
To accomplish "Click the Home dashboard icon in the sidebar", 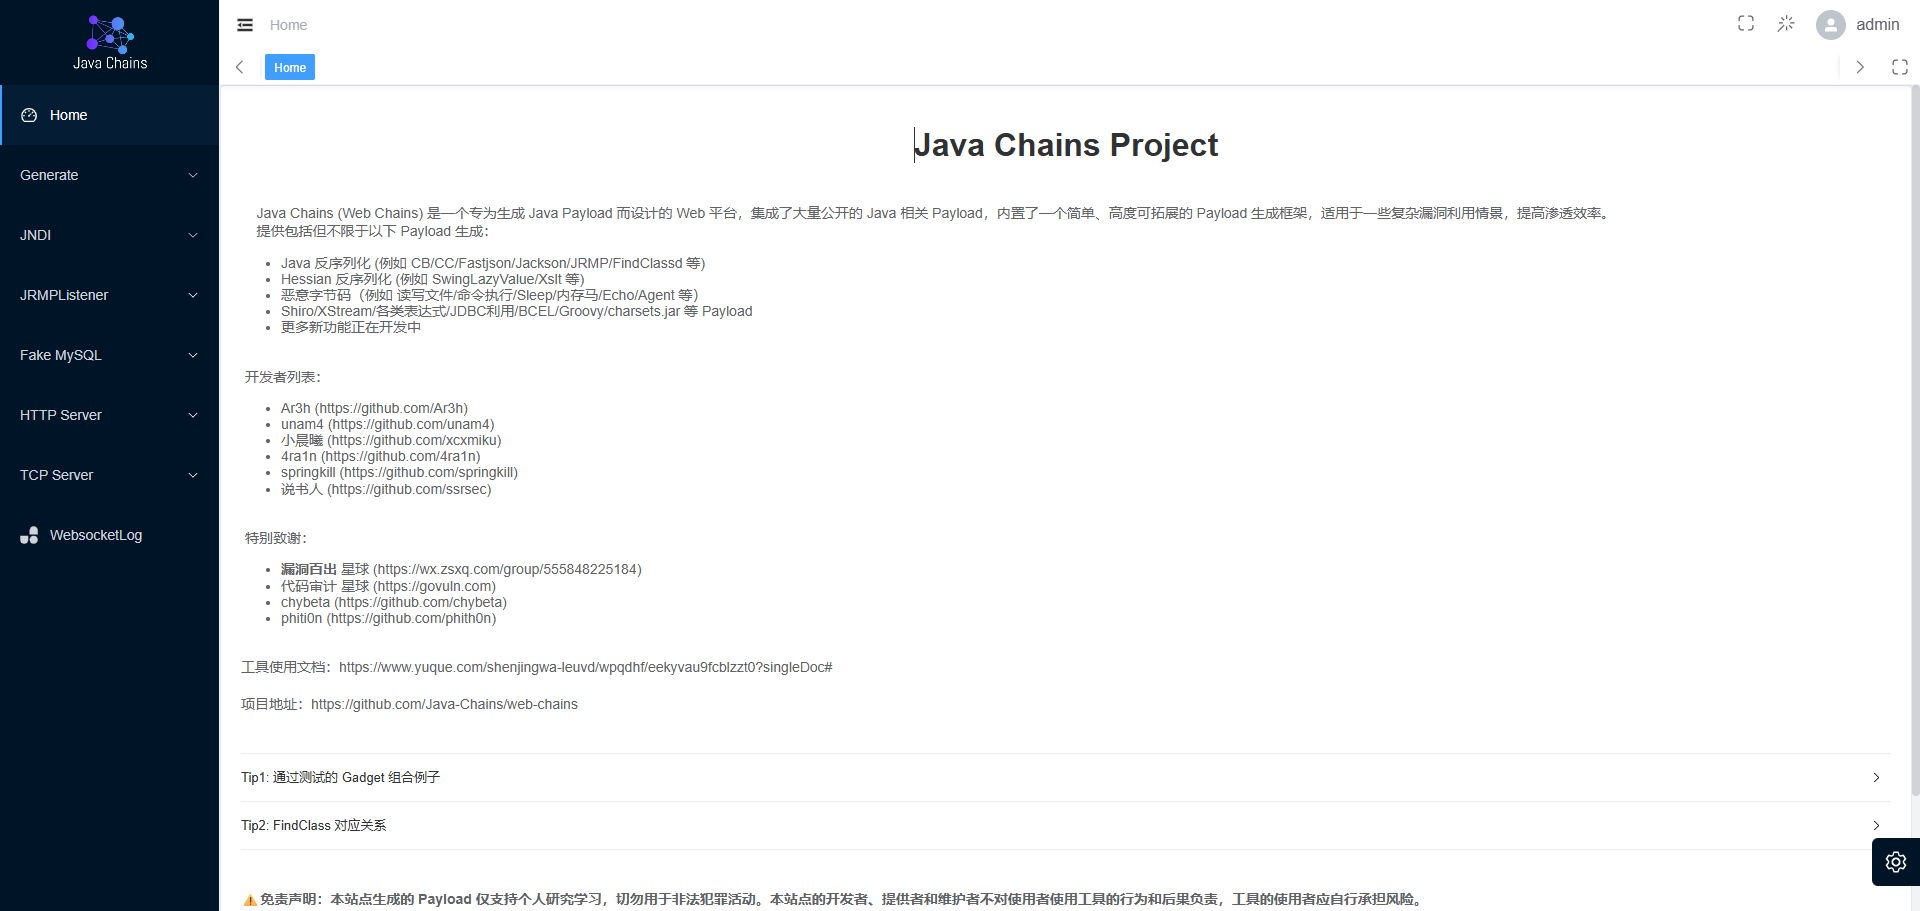I will click(x=29, y=115).
